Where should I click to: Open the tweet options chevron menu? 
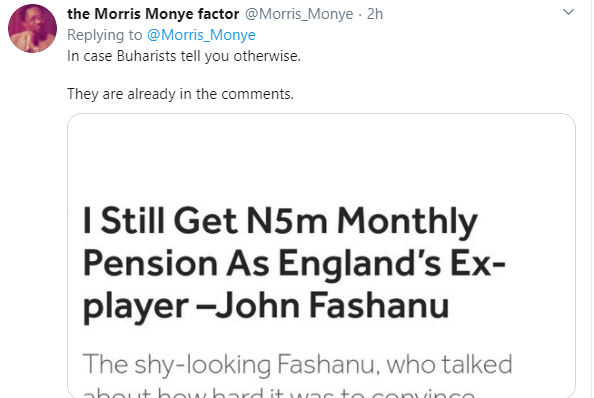(568, 12)
